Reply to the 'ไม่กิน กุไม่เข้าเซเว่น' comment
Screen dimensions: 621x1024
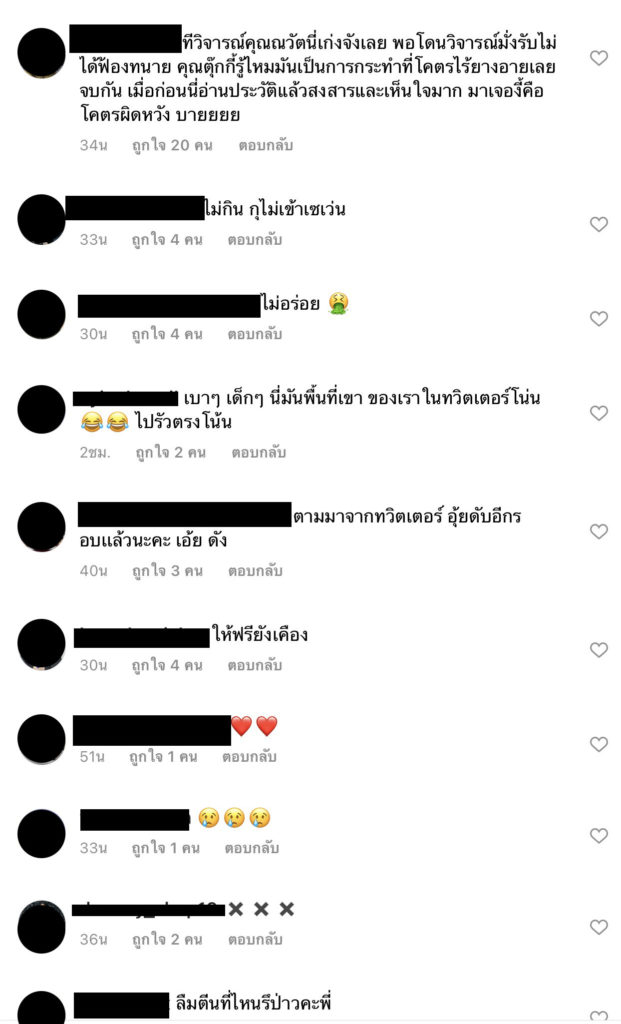tap(255, 240)
